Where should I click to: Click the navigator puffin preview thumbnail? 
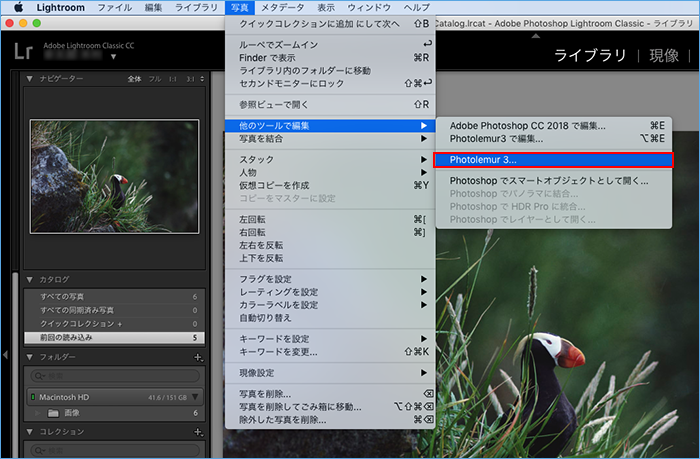114,176
